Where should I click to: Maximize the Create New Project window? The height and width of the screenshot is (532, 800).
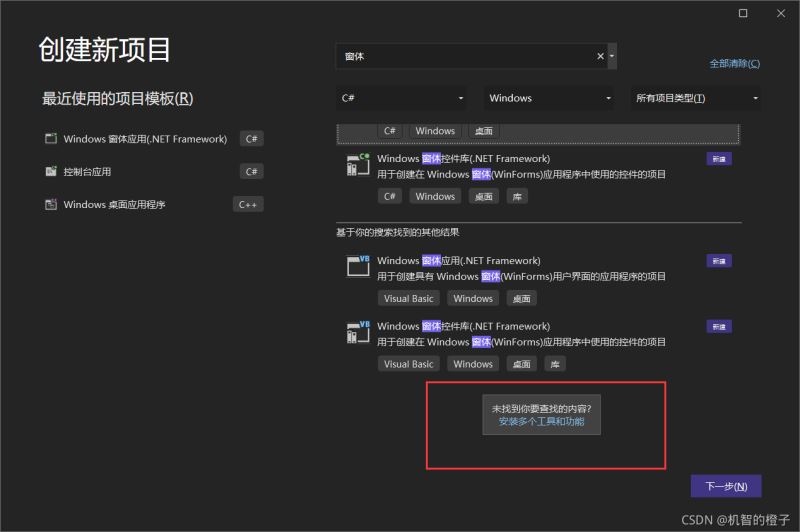coord(743,13)
